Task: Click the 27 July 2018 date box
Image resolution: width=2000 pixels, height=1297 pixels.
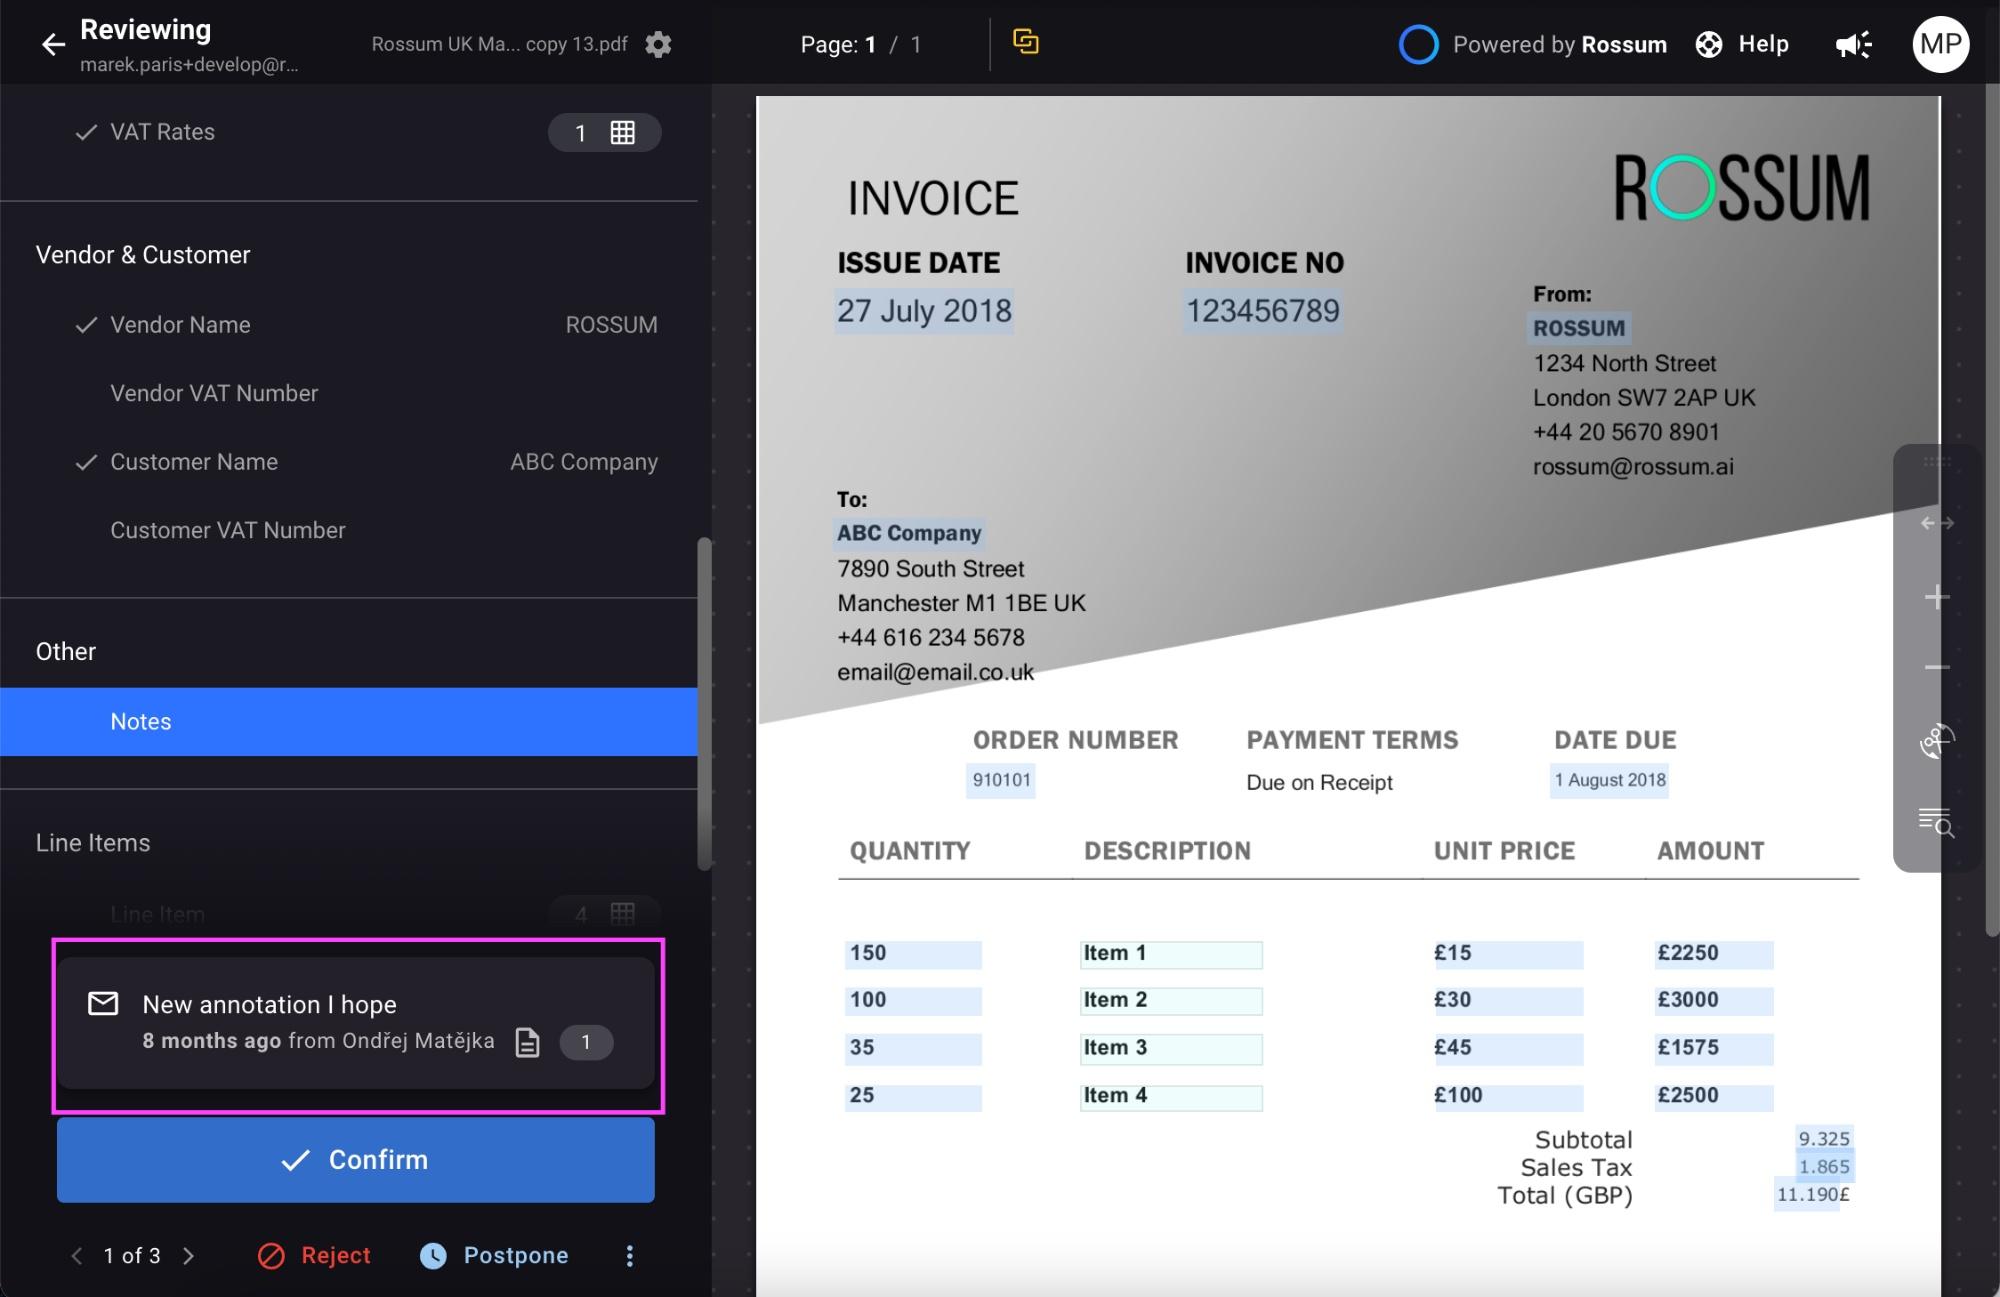Action: point(924,311)
